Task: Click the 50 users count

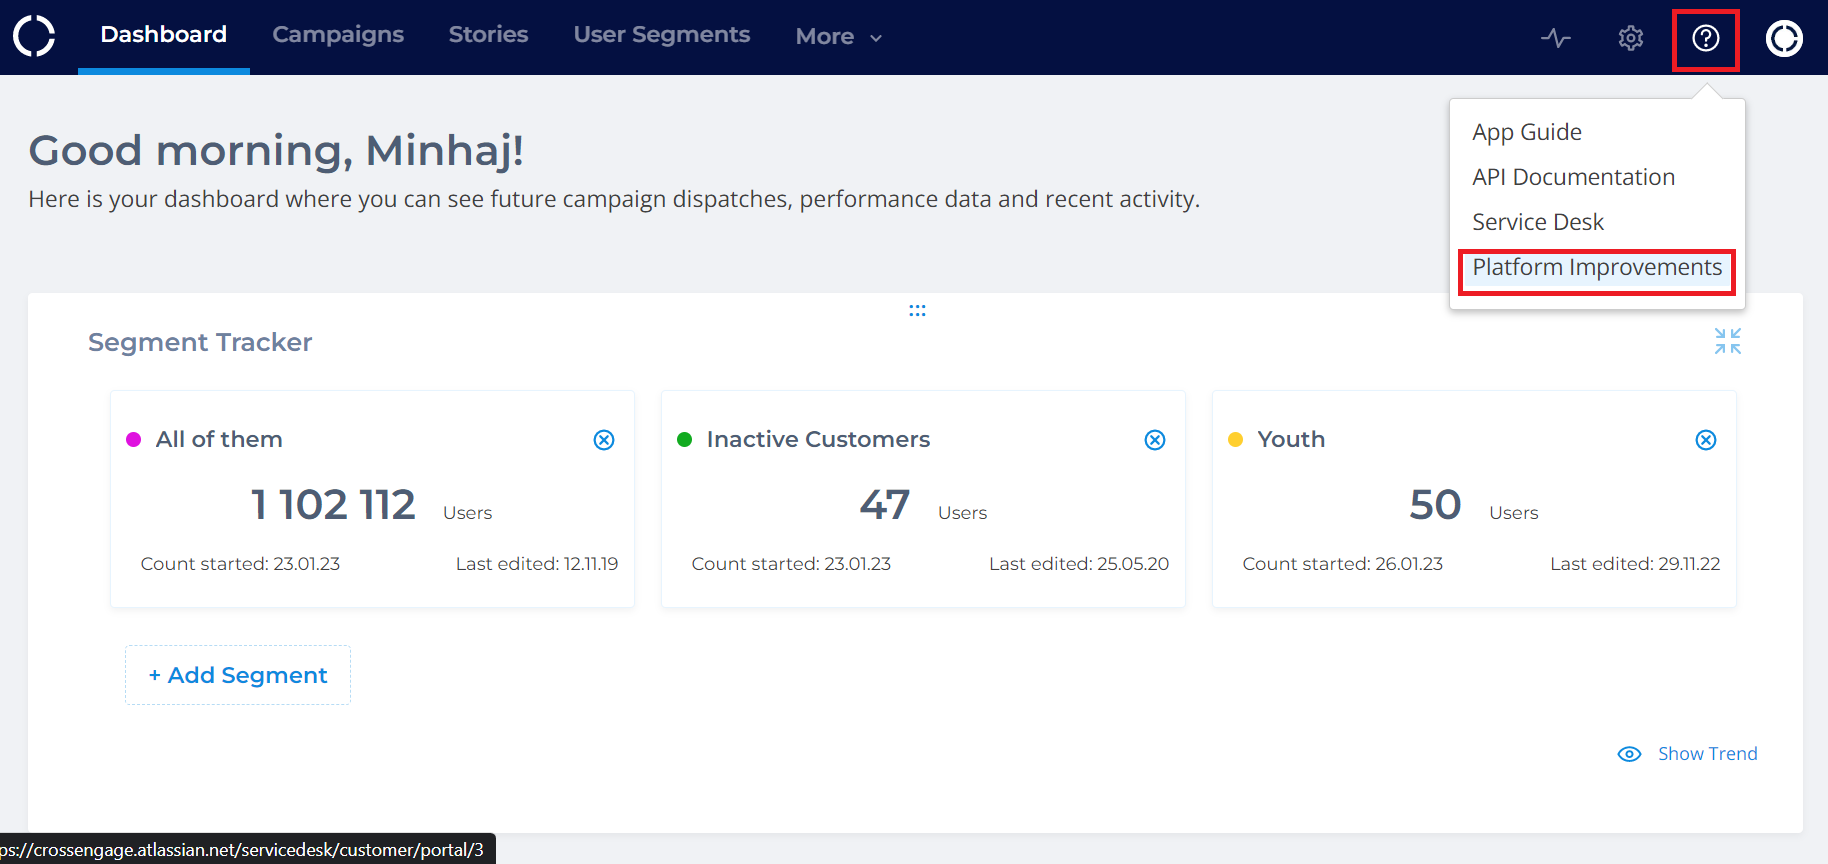Action: point(1435,504)
